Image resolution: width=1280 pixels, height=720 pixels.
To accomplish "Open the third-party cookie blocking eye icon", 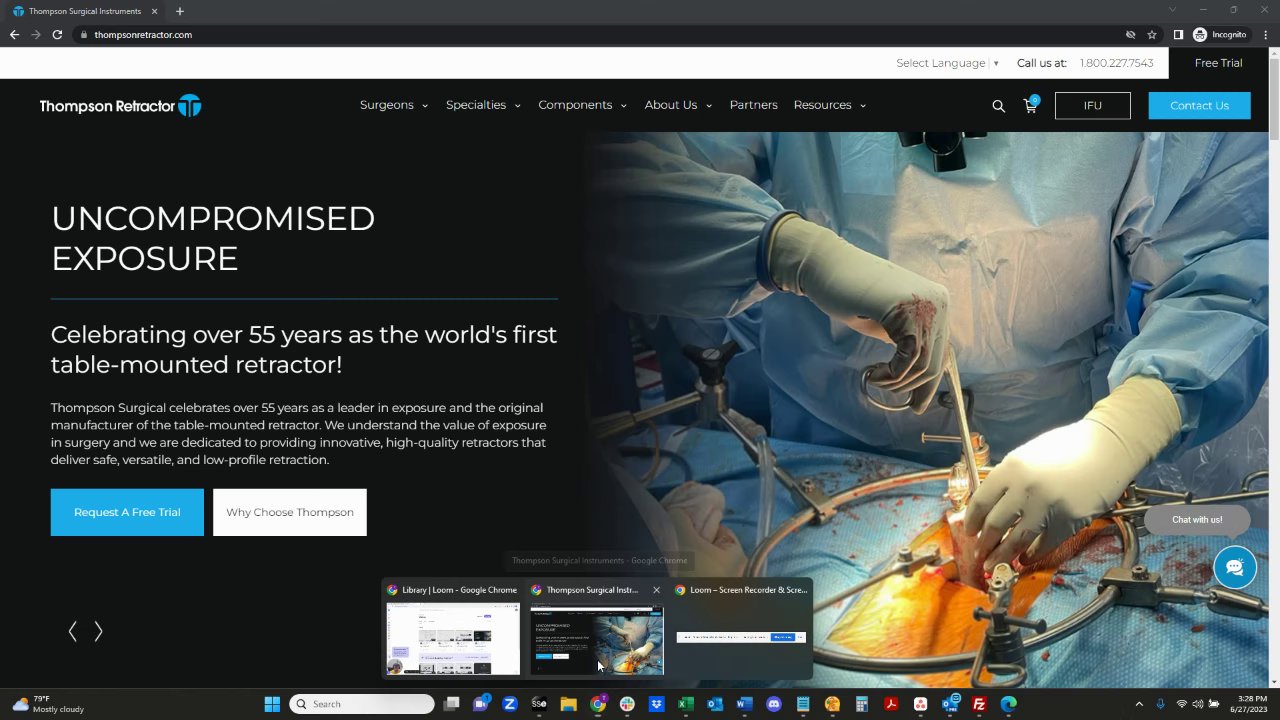I will pyautogui.click(x=1130, y=34).
